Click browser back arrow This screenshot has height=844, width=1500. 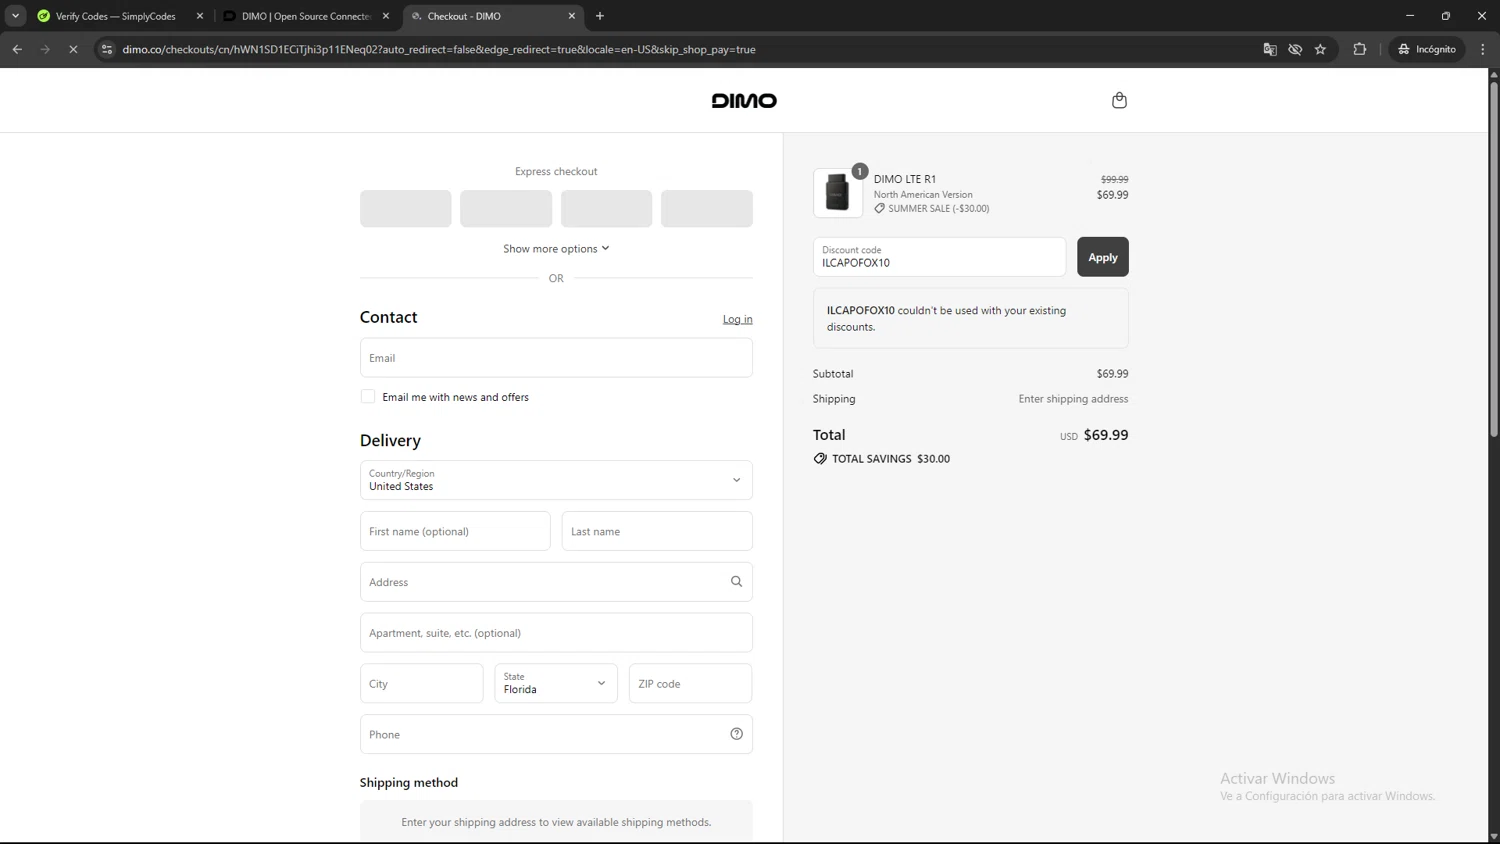17,49
